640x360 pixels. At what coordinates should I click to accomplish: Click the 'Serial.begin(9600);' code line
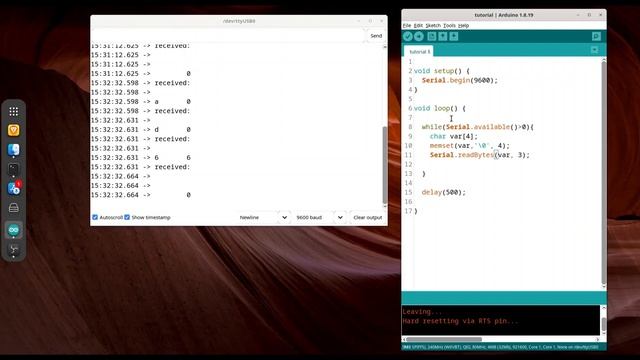(460, 80)
